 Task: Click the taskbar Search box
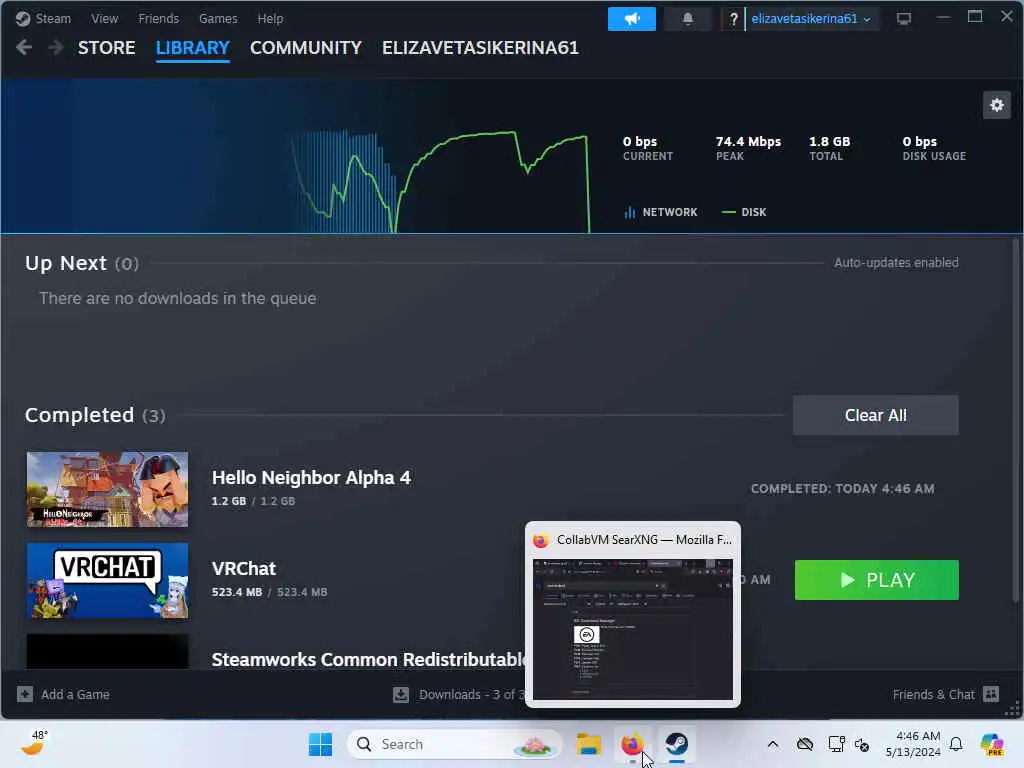click(455, 744)
